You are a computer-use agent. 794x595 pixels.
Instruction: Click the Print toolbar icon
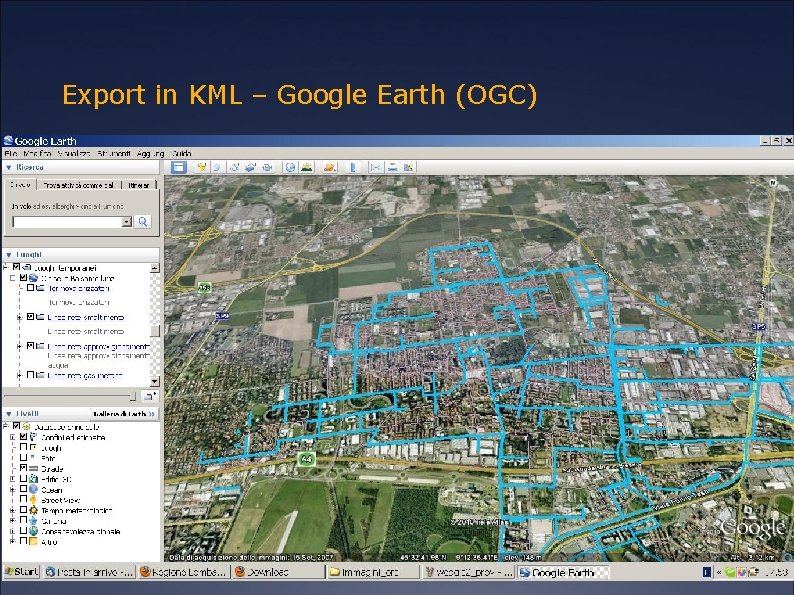(392, 167)
